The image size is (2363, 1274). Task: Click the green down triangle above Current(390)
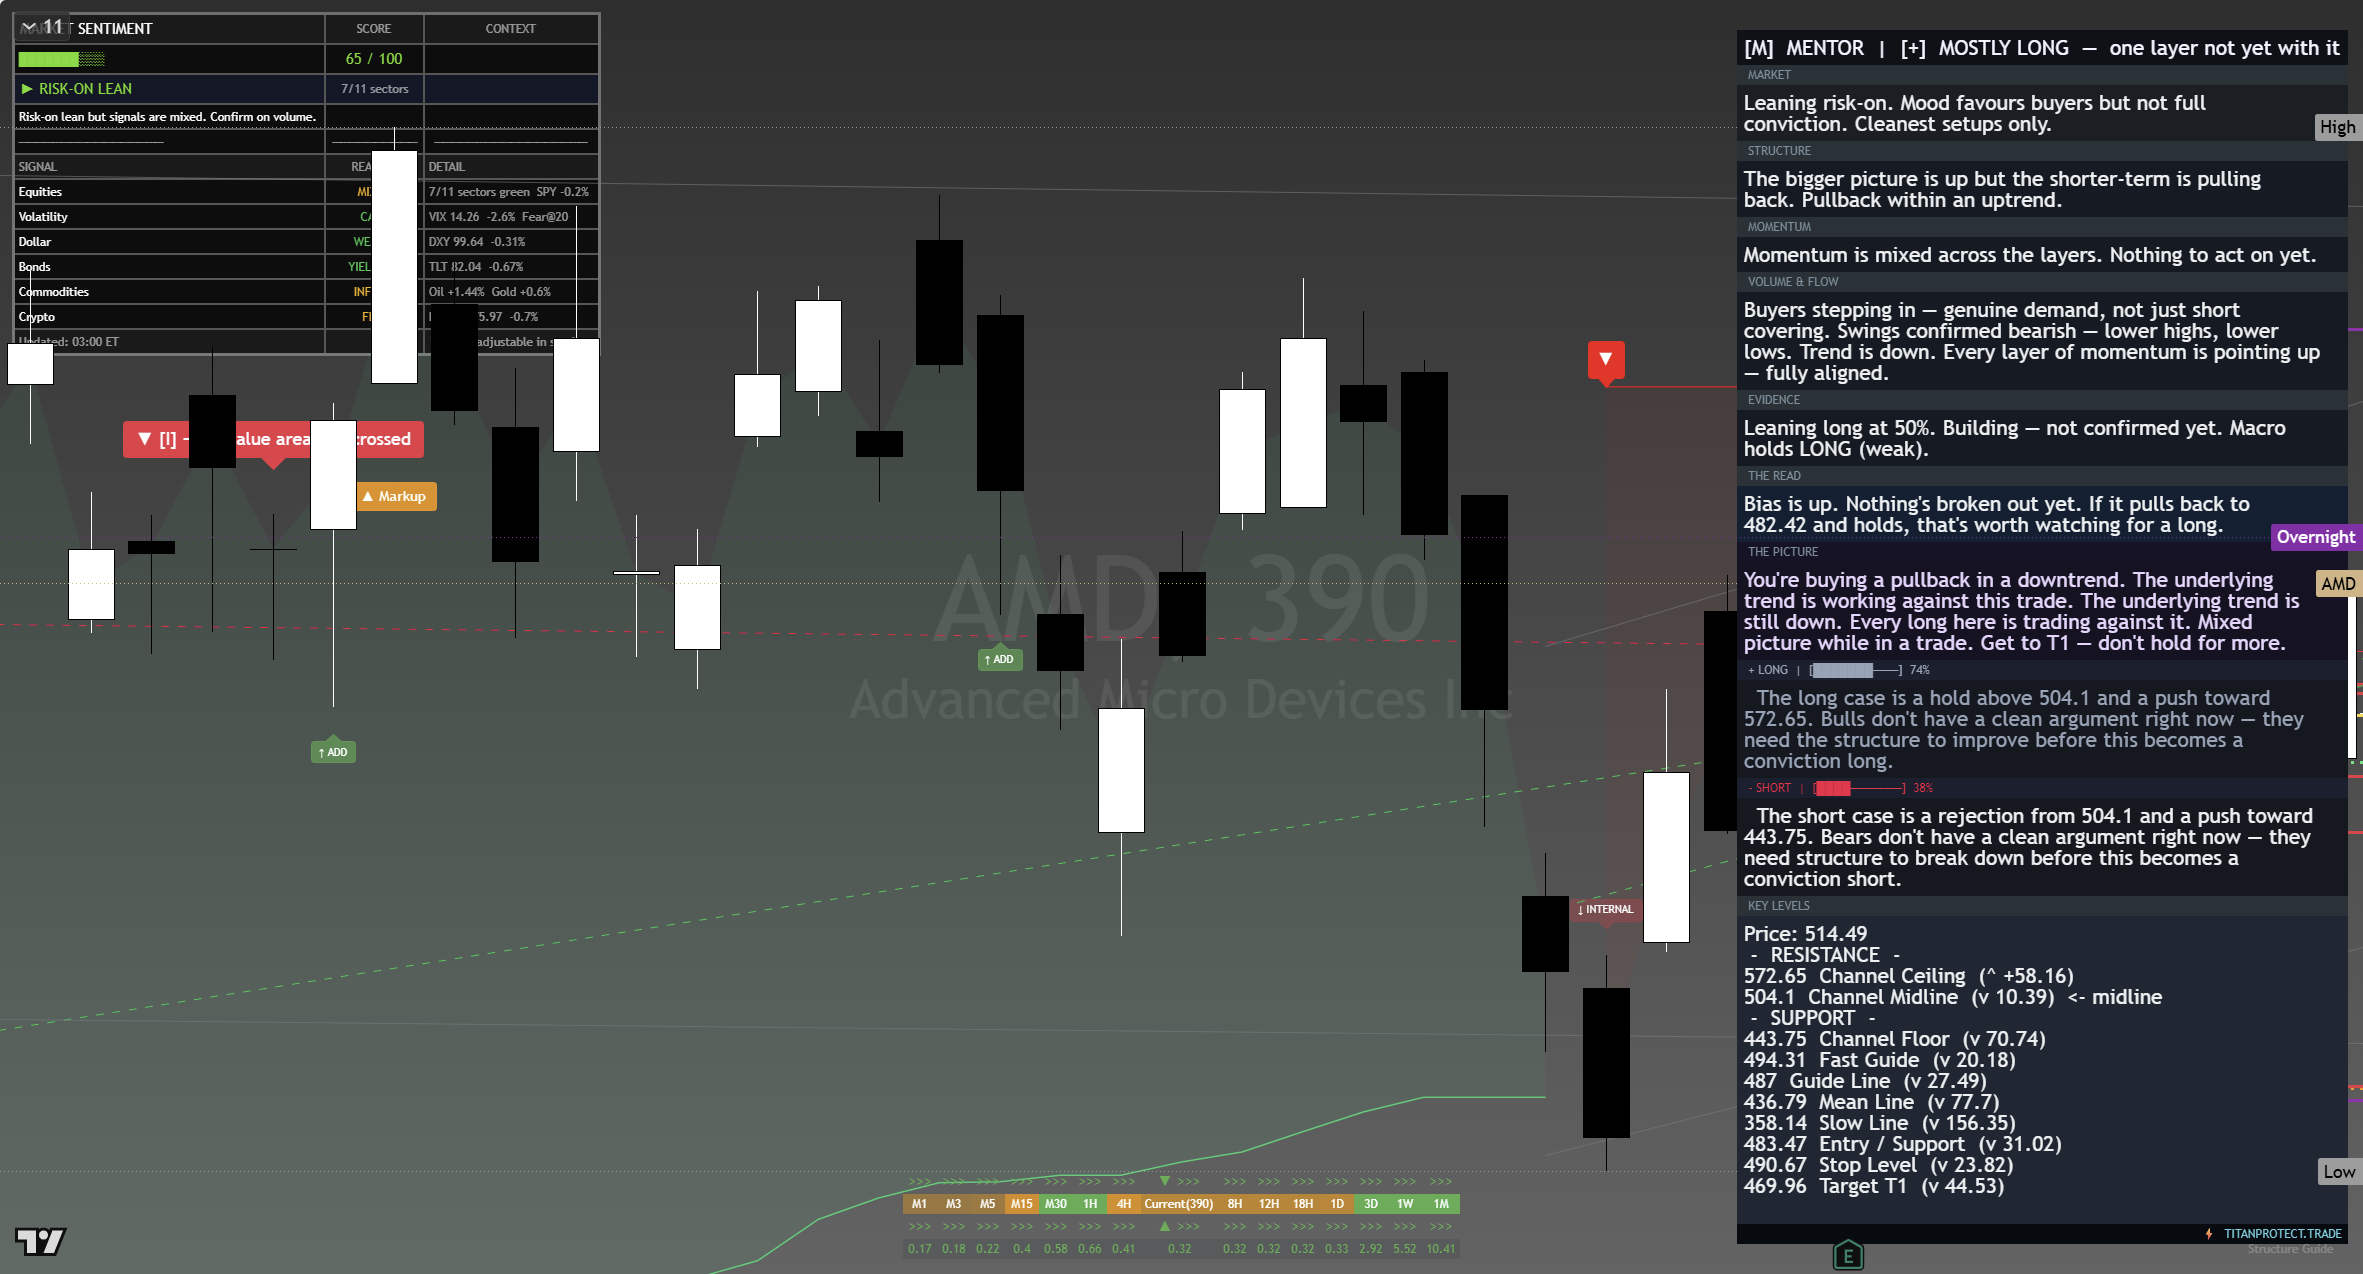coord(1164,1181)
